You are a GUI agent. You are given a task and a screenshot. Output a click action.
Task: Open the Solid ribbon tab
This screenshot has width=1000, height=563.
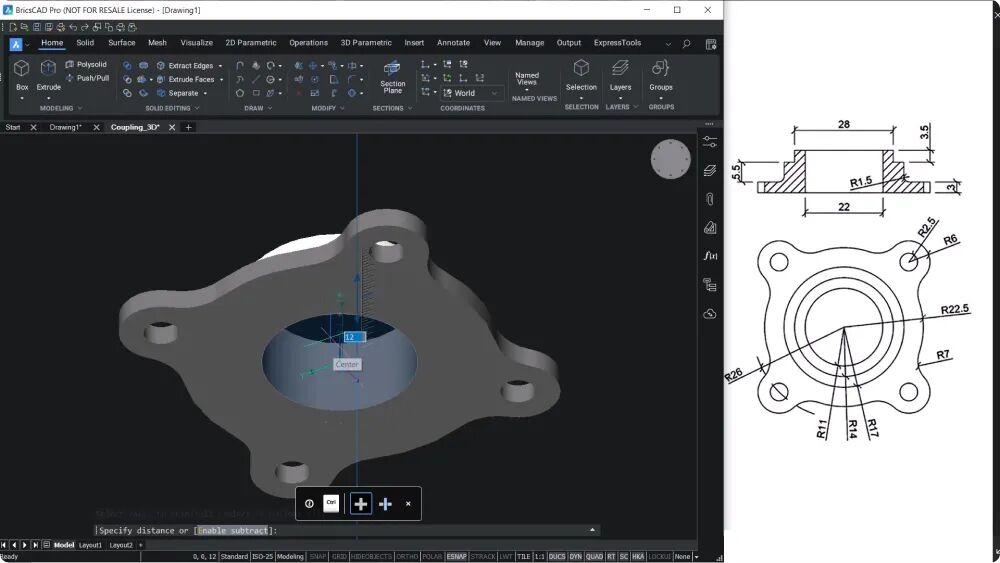pyautogui.click(x=85, y=43)
